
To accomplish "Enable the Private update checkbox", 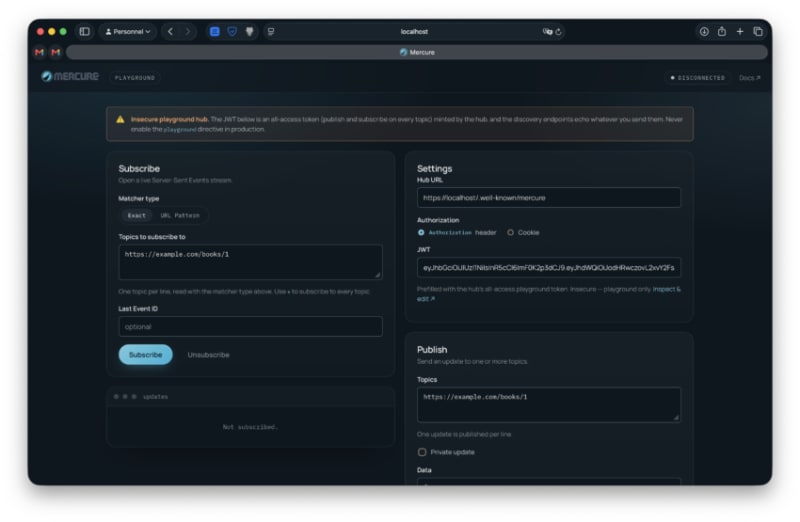I will (421, 452).
